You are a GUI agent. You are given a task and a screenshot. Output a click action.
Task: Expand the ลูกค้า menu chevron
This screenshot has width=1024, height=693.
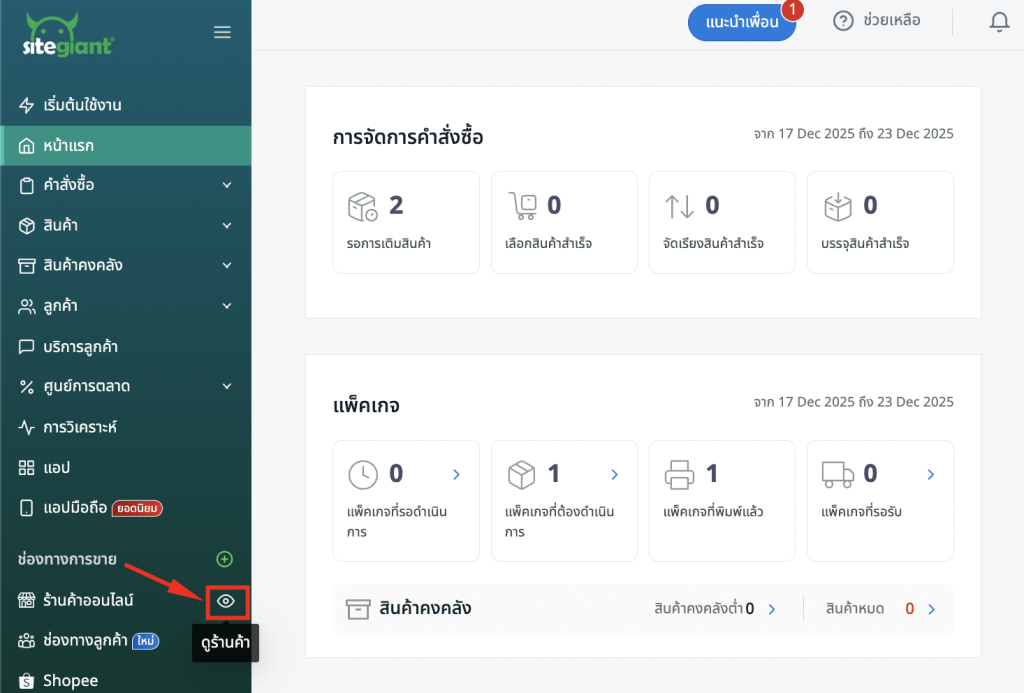pyautogui.click(x=227, y=306)
